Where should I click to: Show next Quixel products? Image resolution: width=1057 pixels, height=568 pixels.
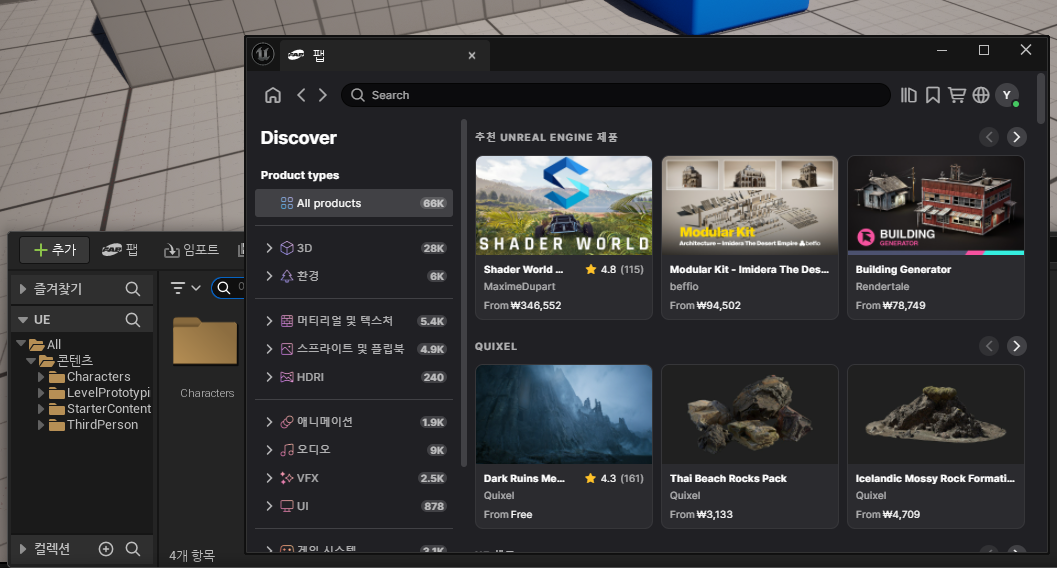pos(1017,346)
